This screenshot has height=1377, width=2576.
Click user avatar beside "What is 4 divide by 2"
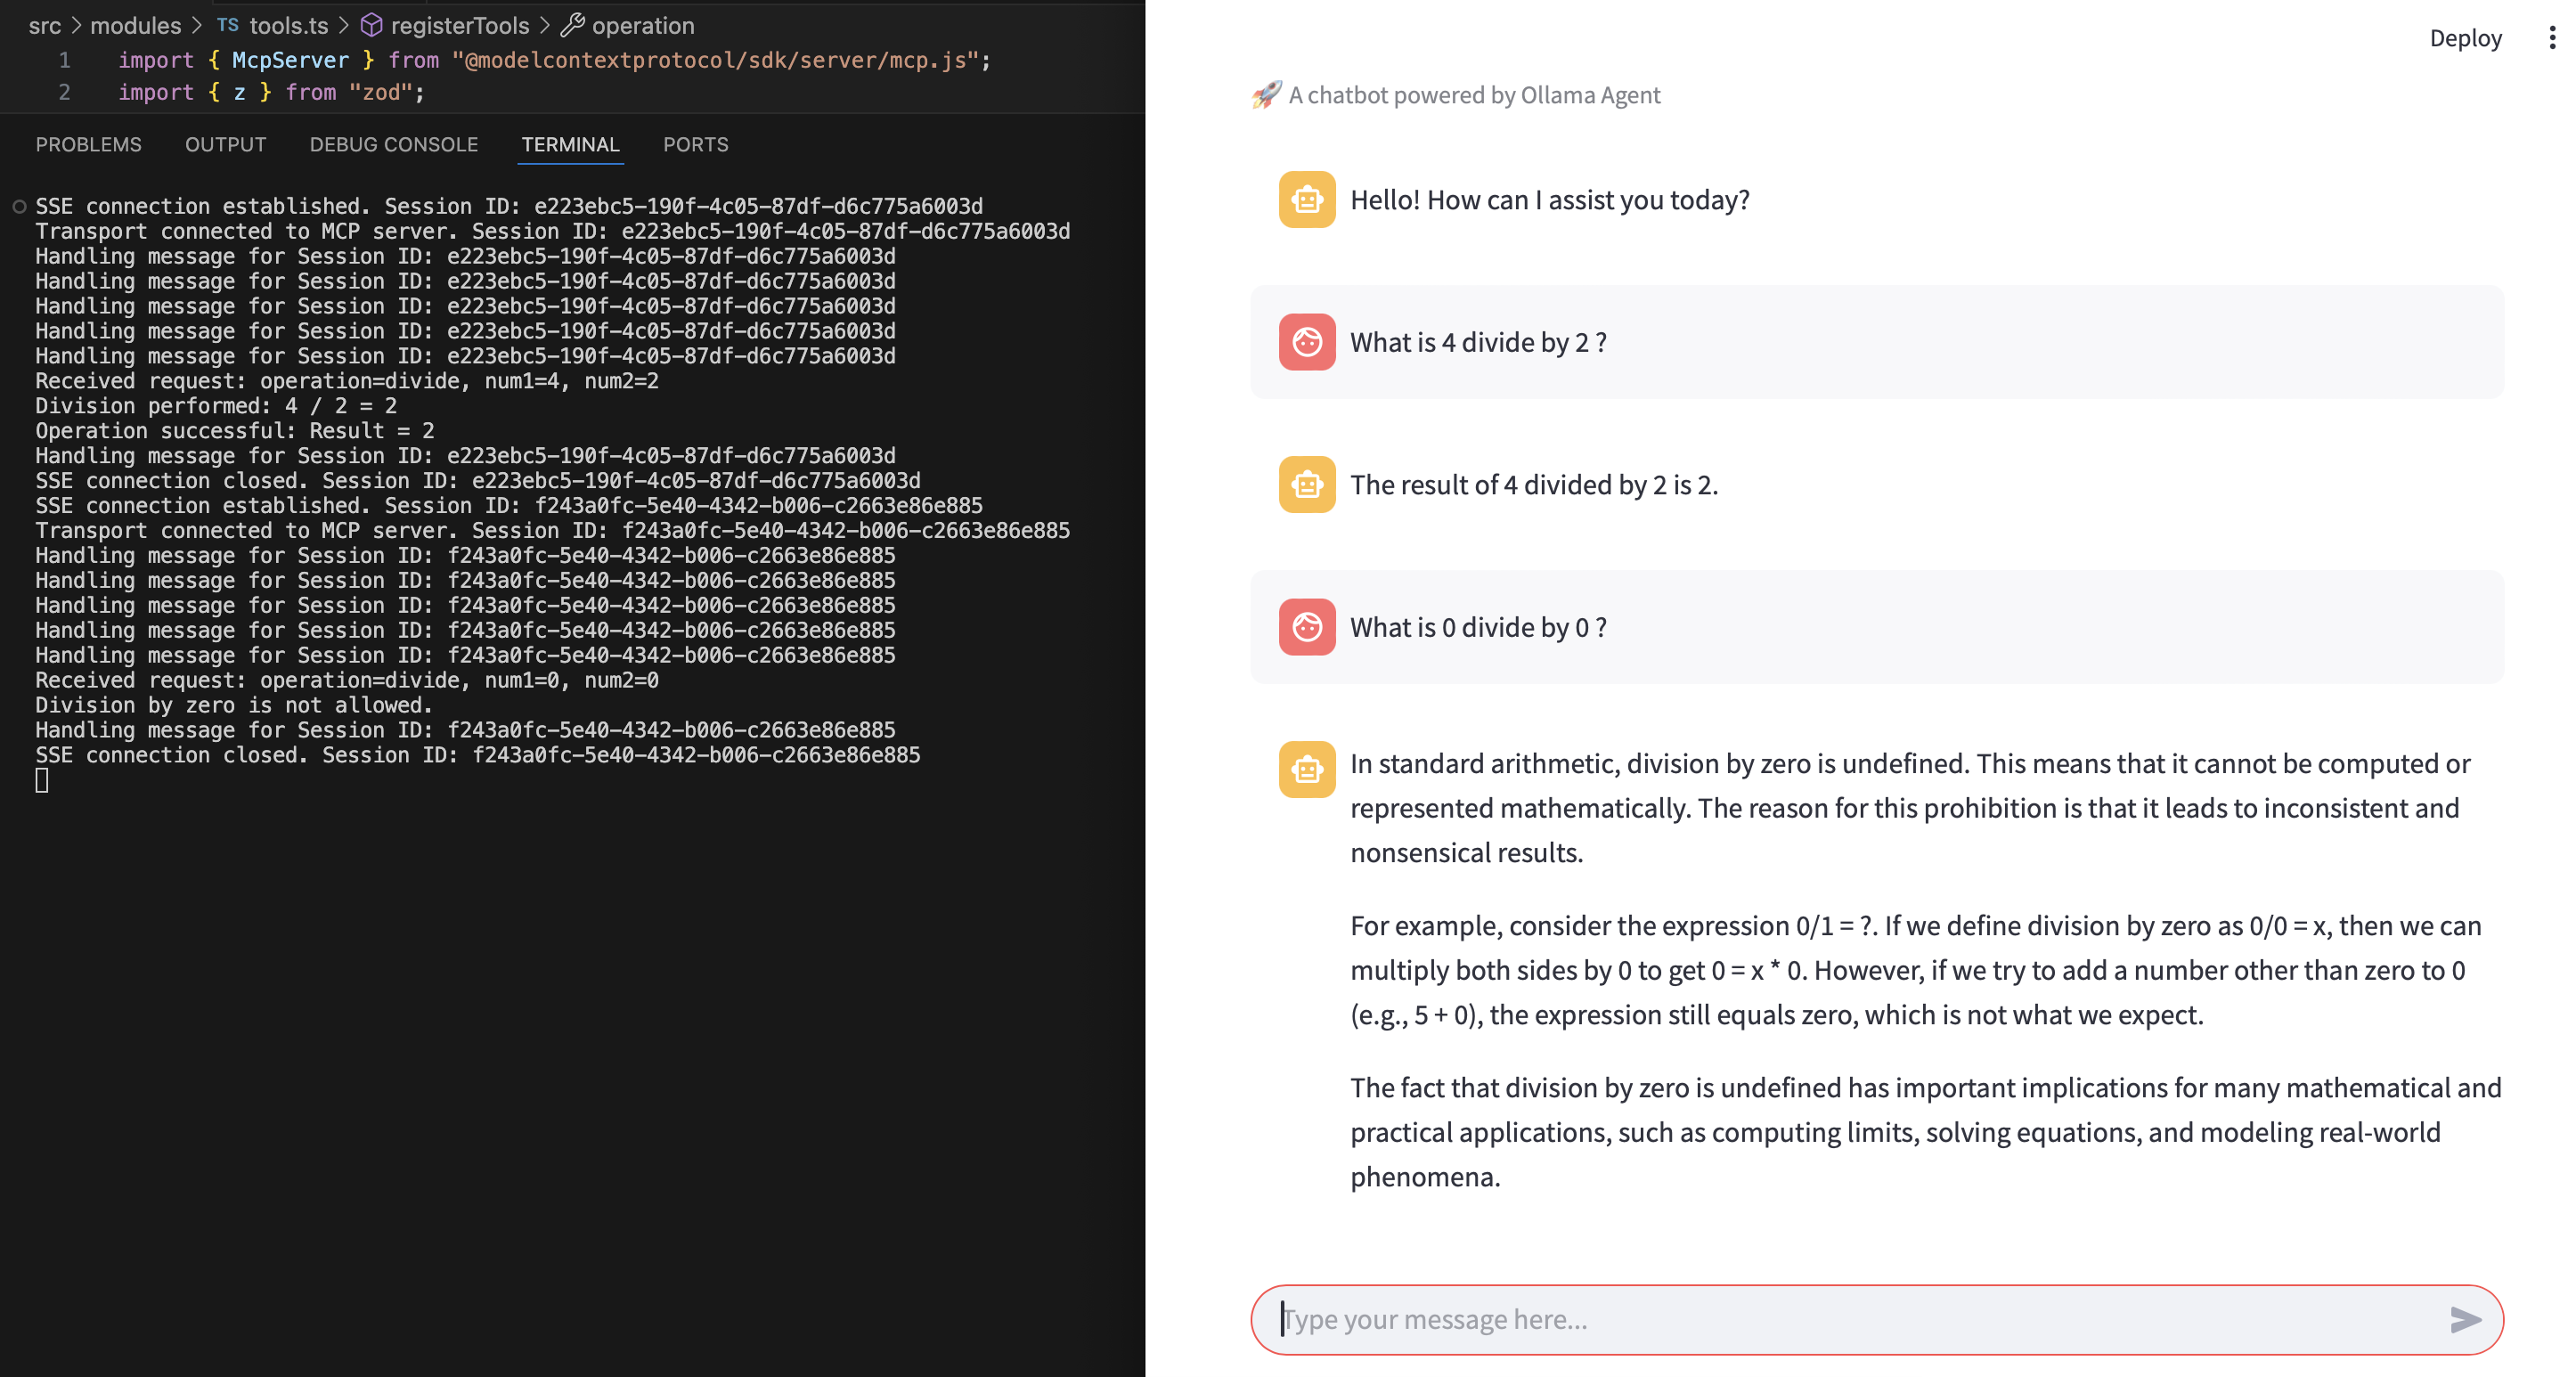tap(1307, 342)
